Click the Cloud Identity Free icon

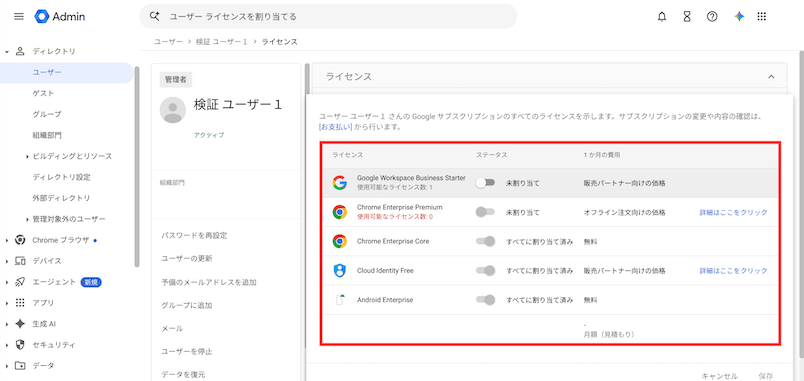click(339, 270)
